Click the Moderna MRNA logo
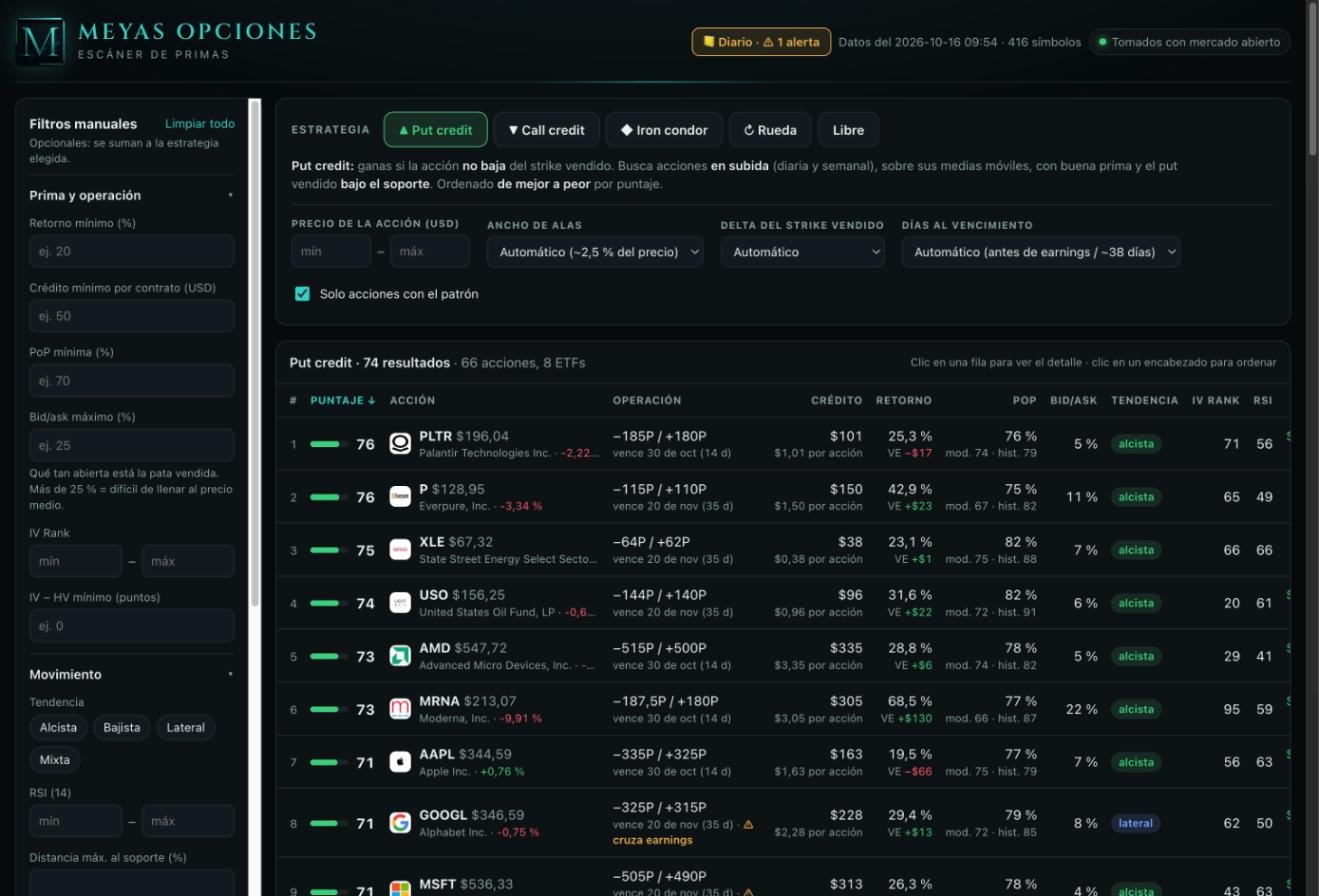This screenshot has height=896, width=1319. coord(400,709)
